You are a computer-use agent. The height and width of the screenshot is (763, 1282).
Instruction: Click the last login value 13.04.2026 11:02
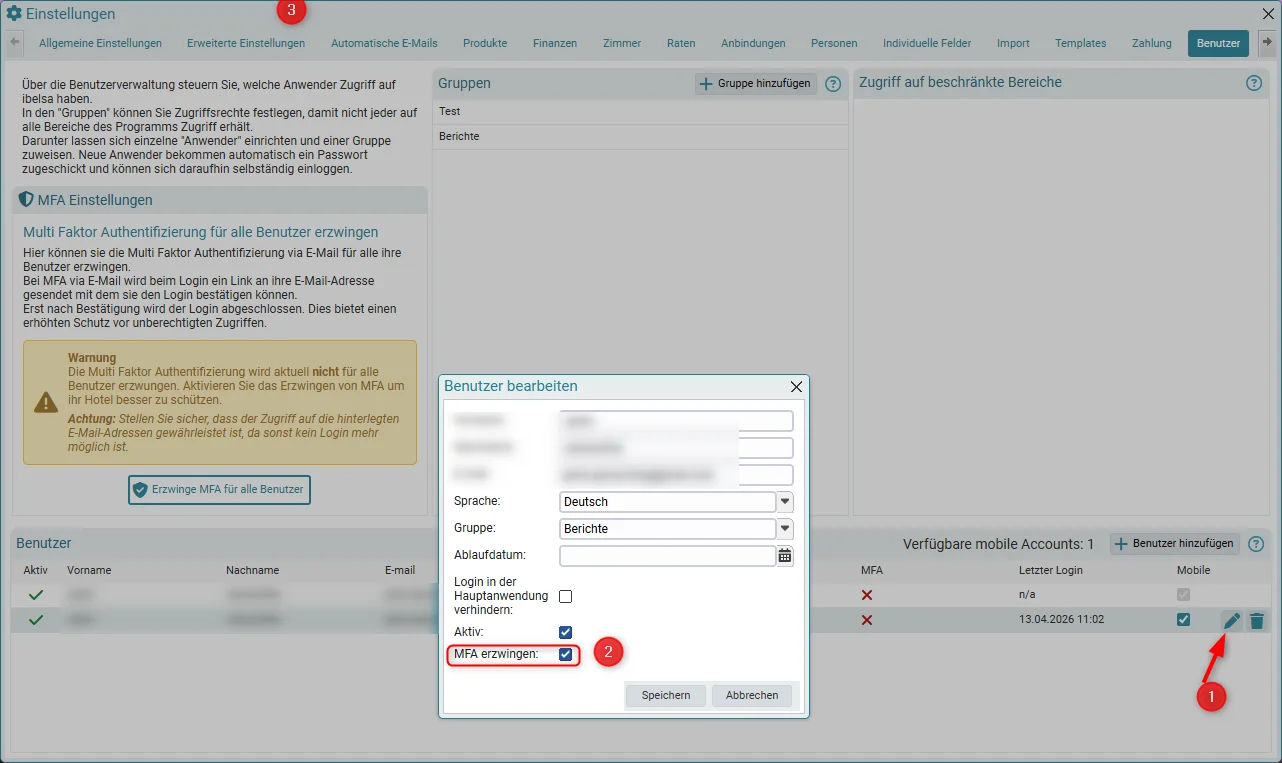tap(1061, 620)
